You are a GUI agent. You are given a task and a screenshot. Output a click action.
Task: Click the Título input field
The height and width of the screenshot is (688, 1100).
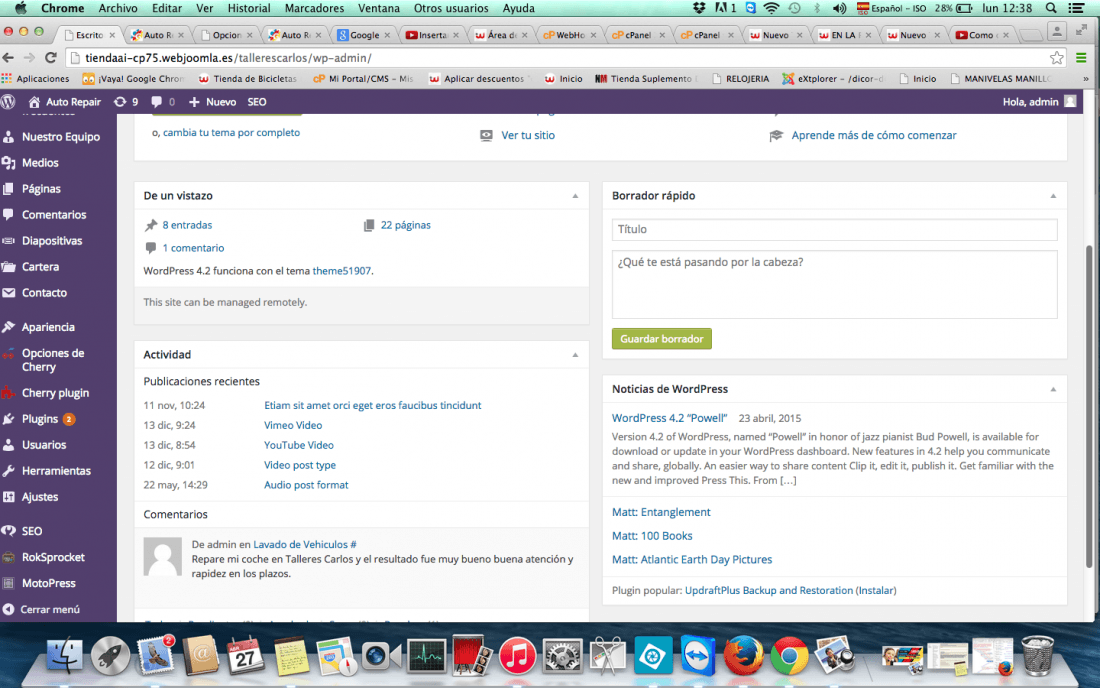coord(834,229)
